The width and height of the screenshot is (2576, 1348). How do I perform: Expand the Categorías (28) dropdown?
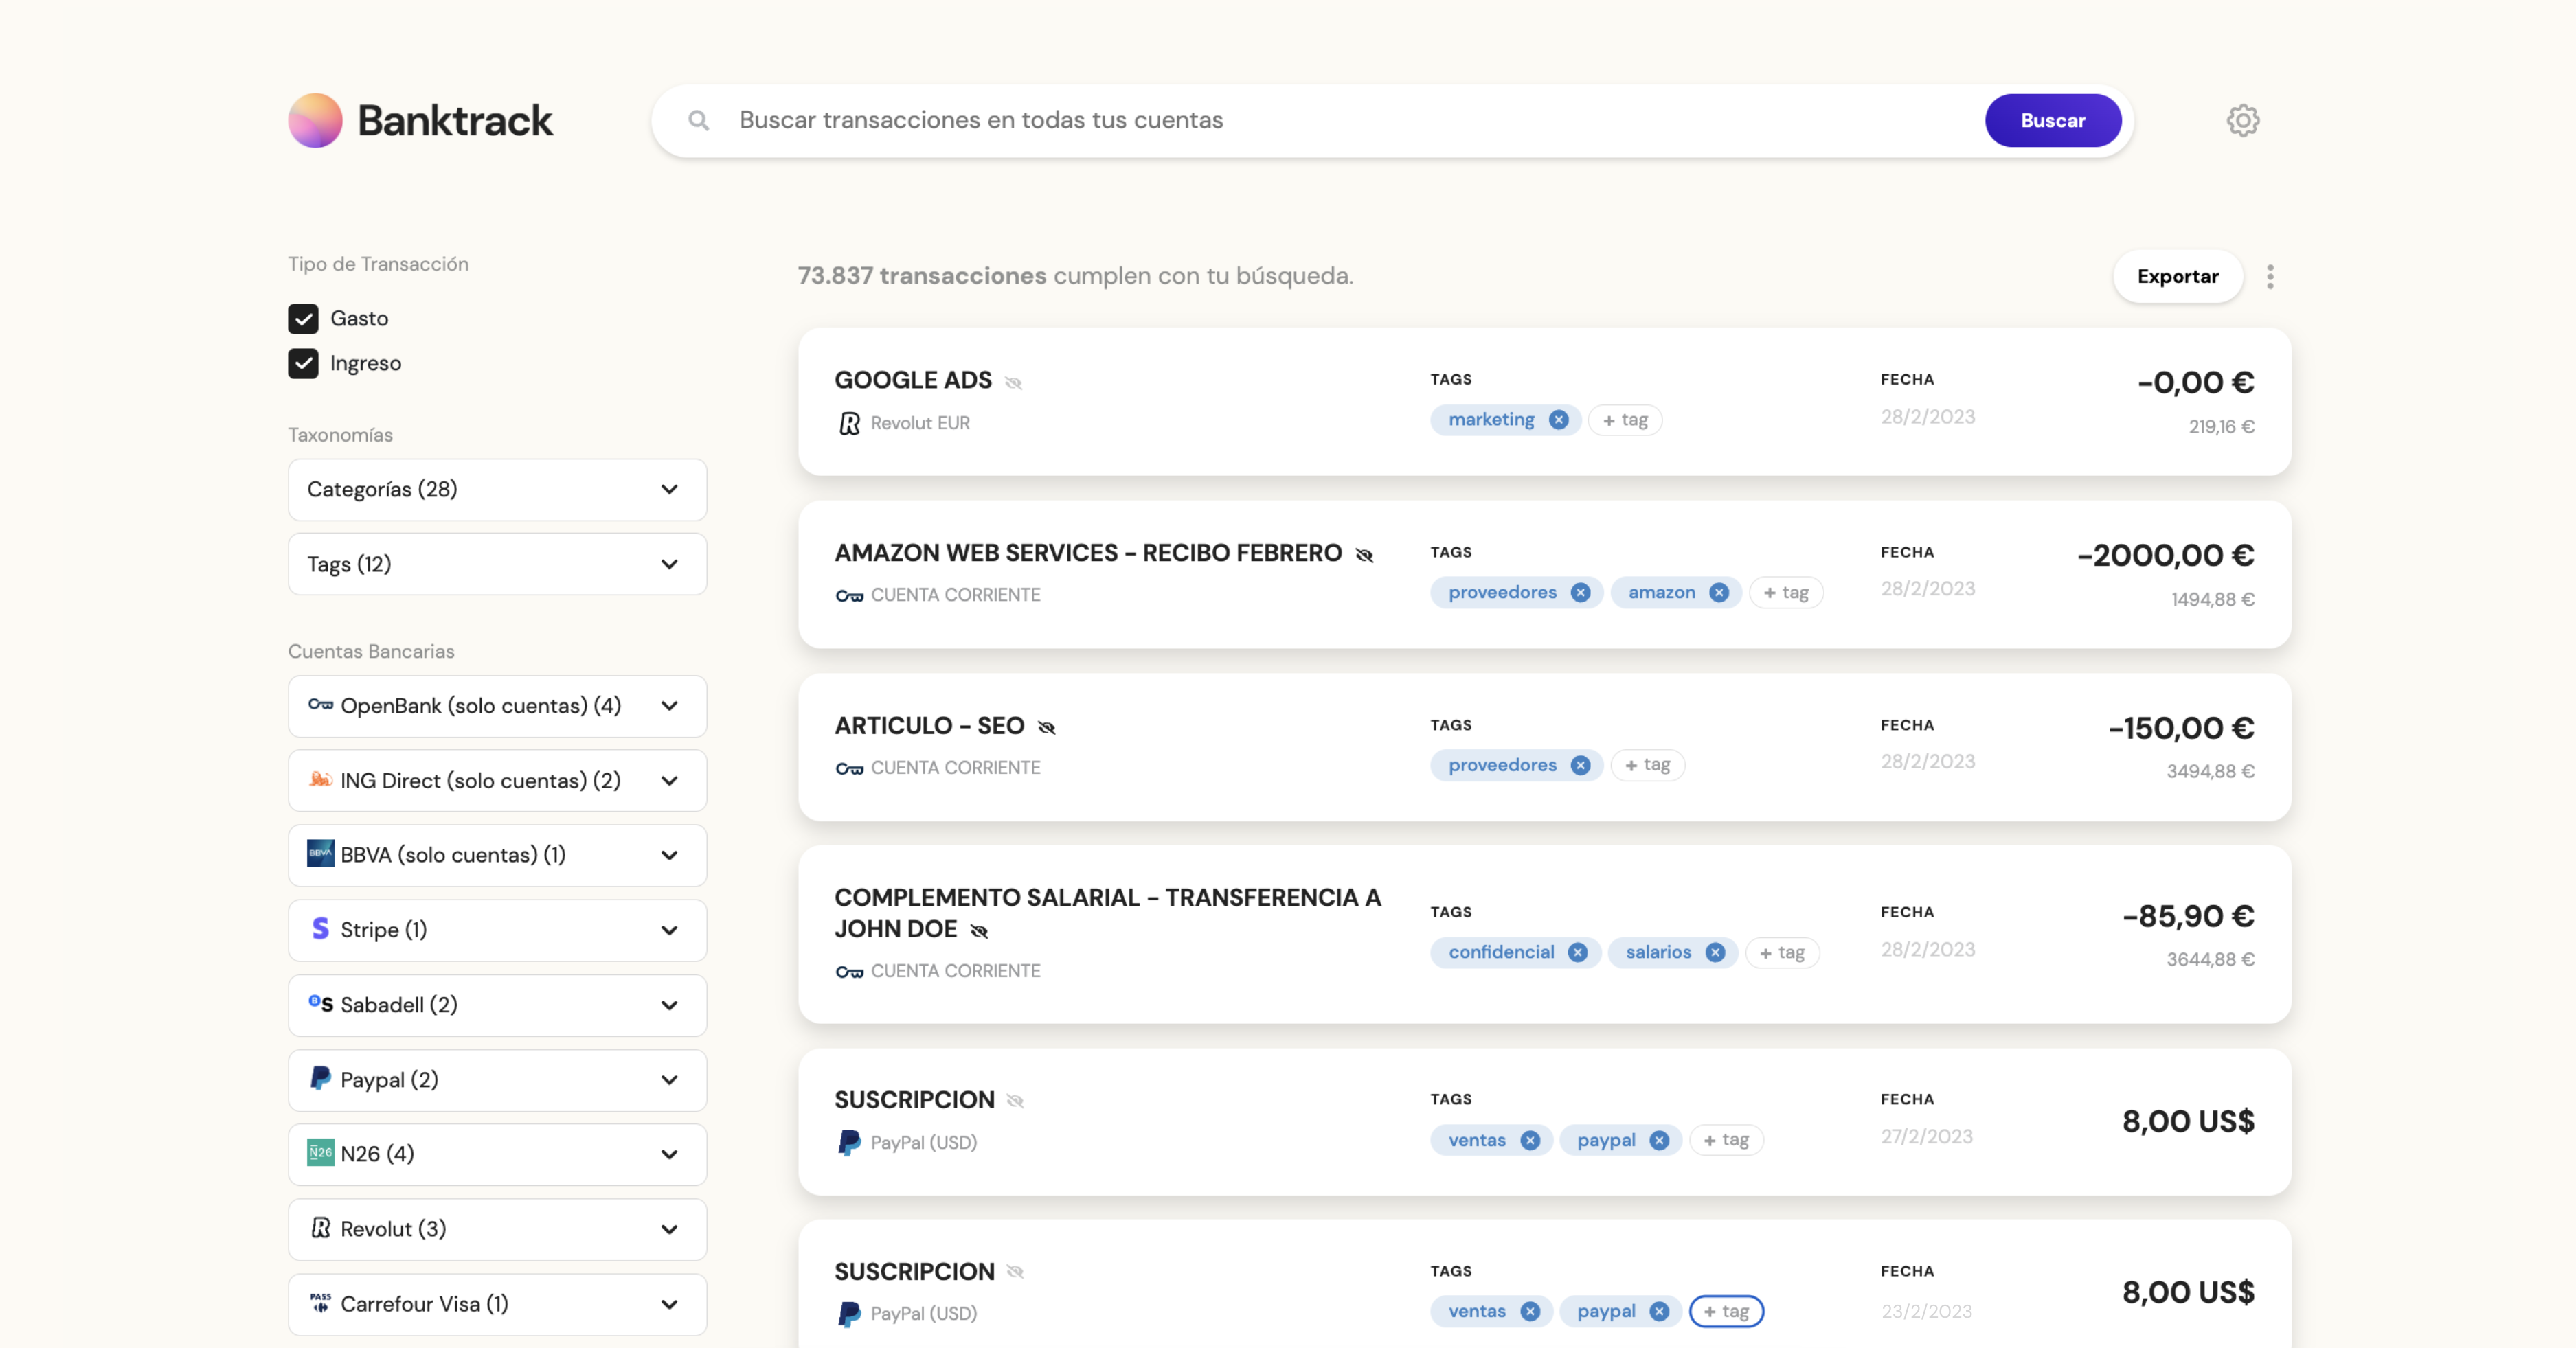pos(497,489)
